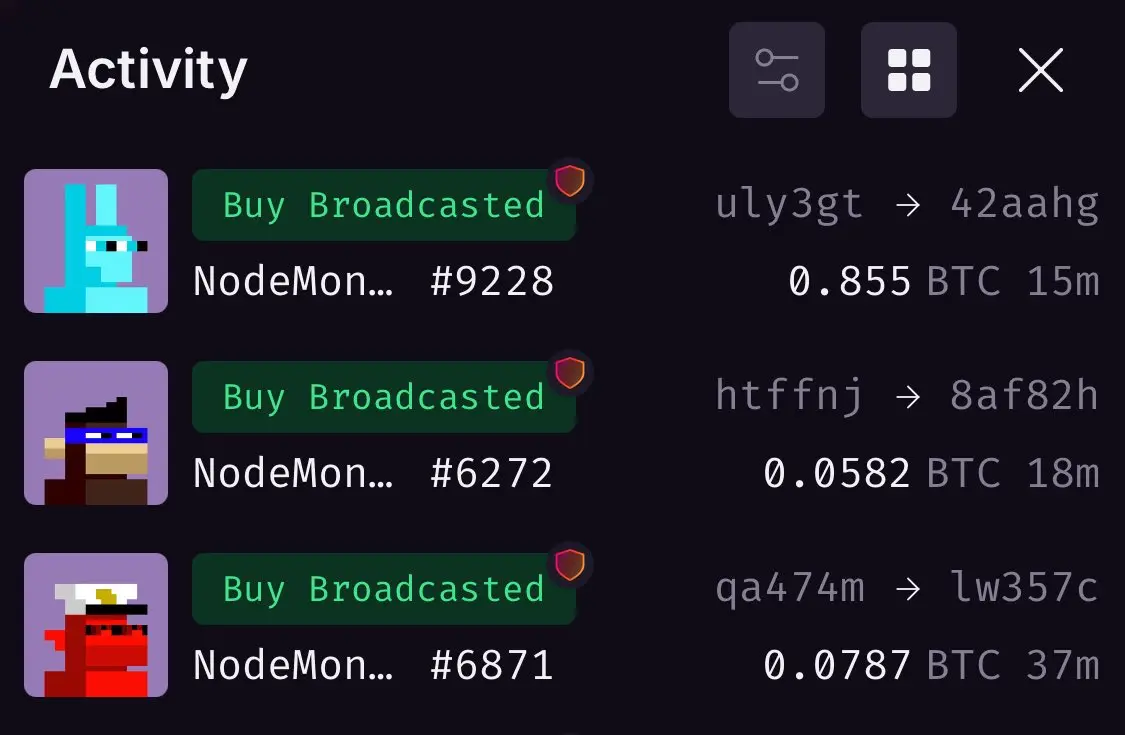
Task: Open the red captain-hat NodeMonke thumbnail
Action: [96, 625]
